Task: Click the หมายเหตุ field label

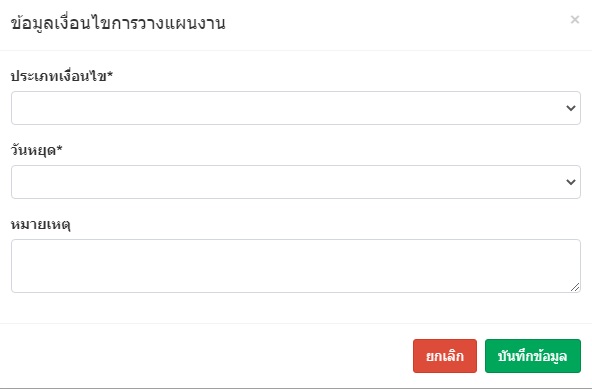Action: click(x=40, y=224)
